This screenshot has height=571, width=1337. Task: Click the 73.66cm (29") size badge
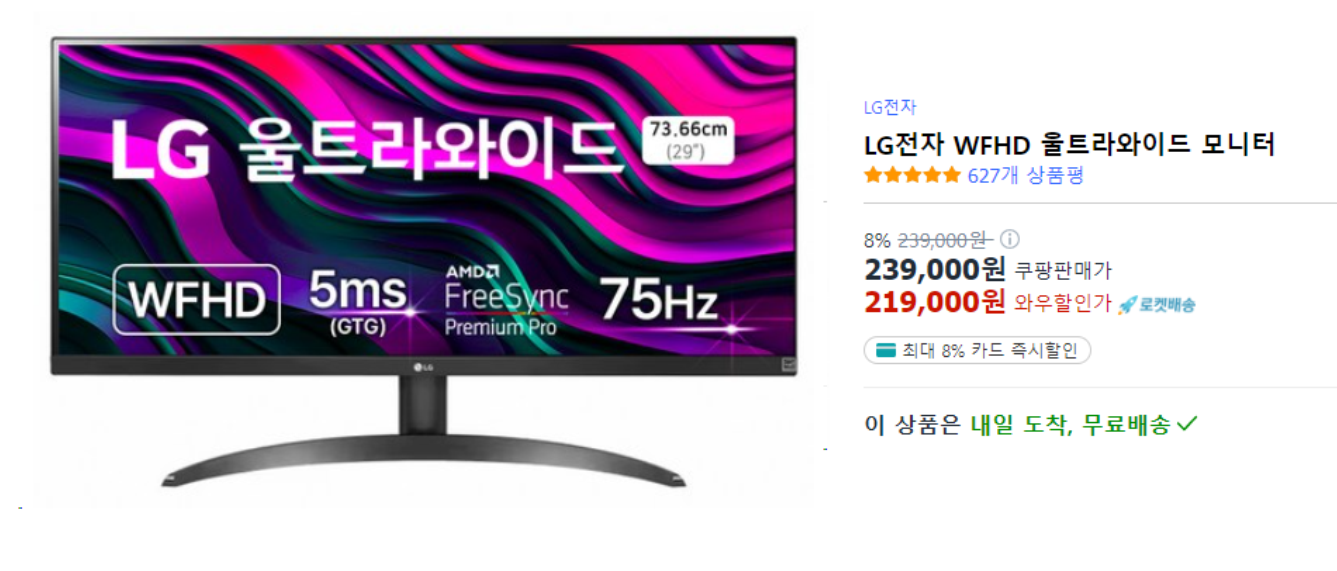(688, 140)
